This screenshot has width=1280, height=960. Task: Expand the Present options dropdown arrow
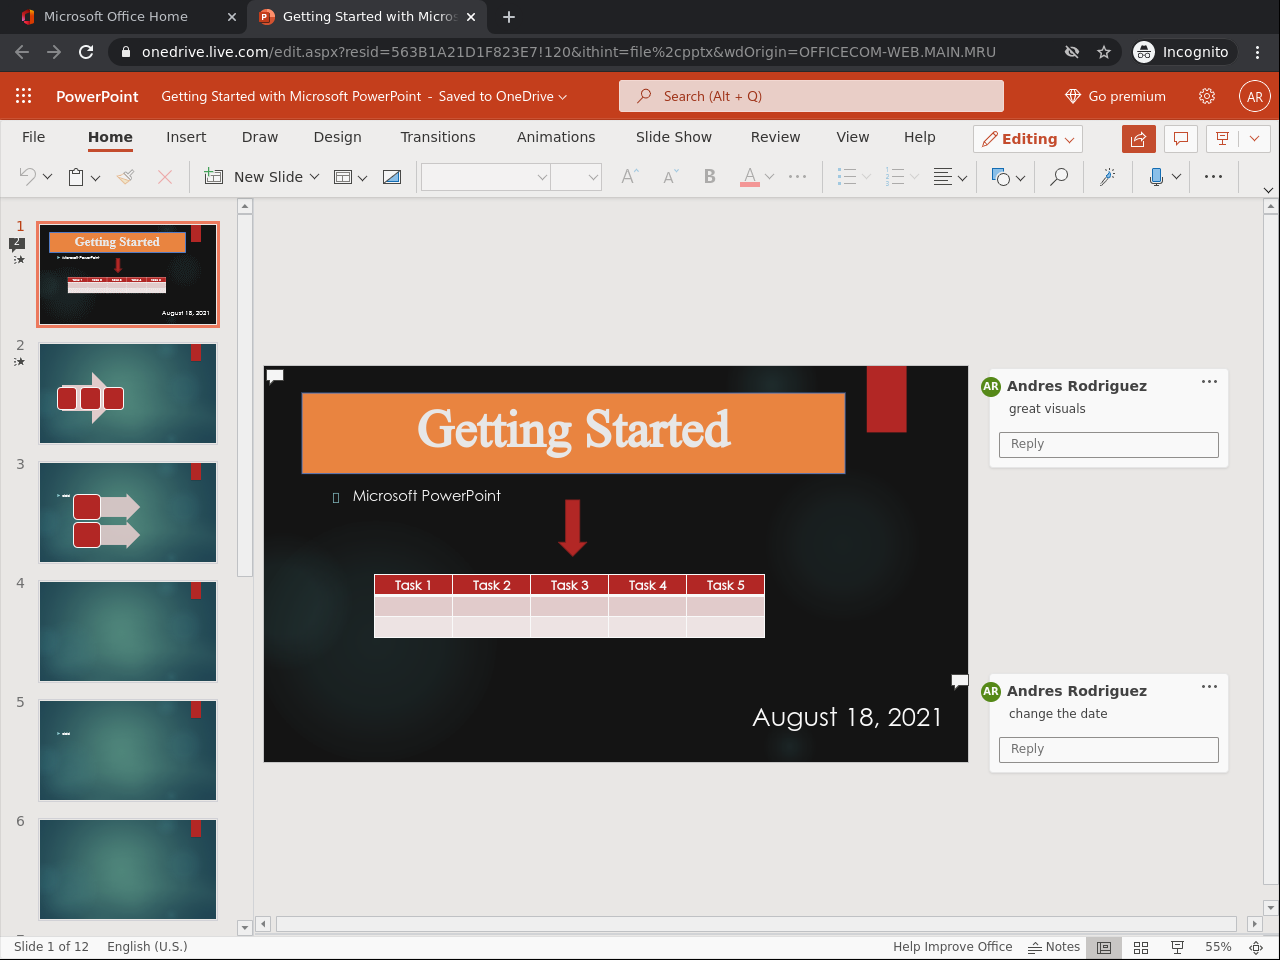point(1254,139)
